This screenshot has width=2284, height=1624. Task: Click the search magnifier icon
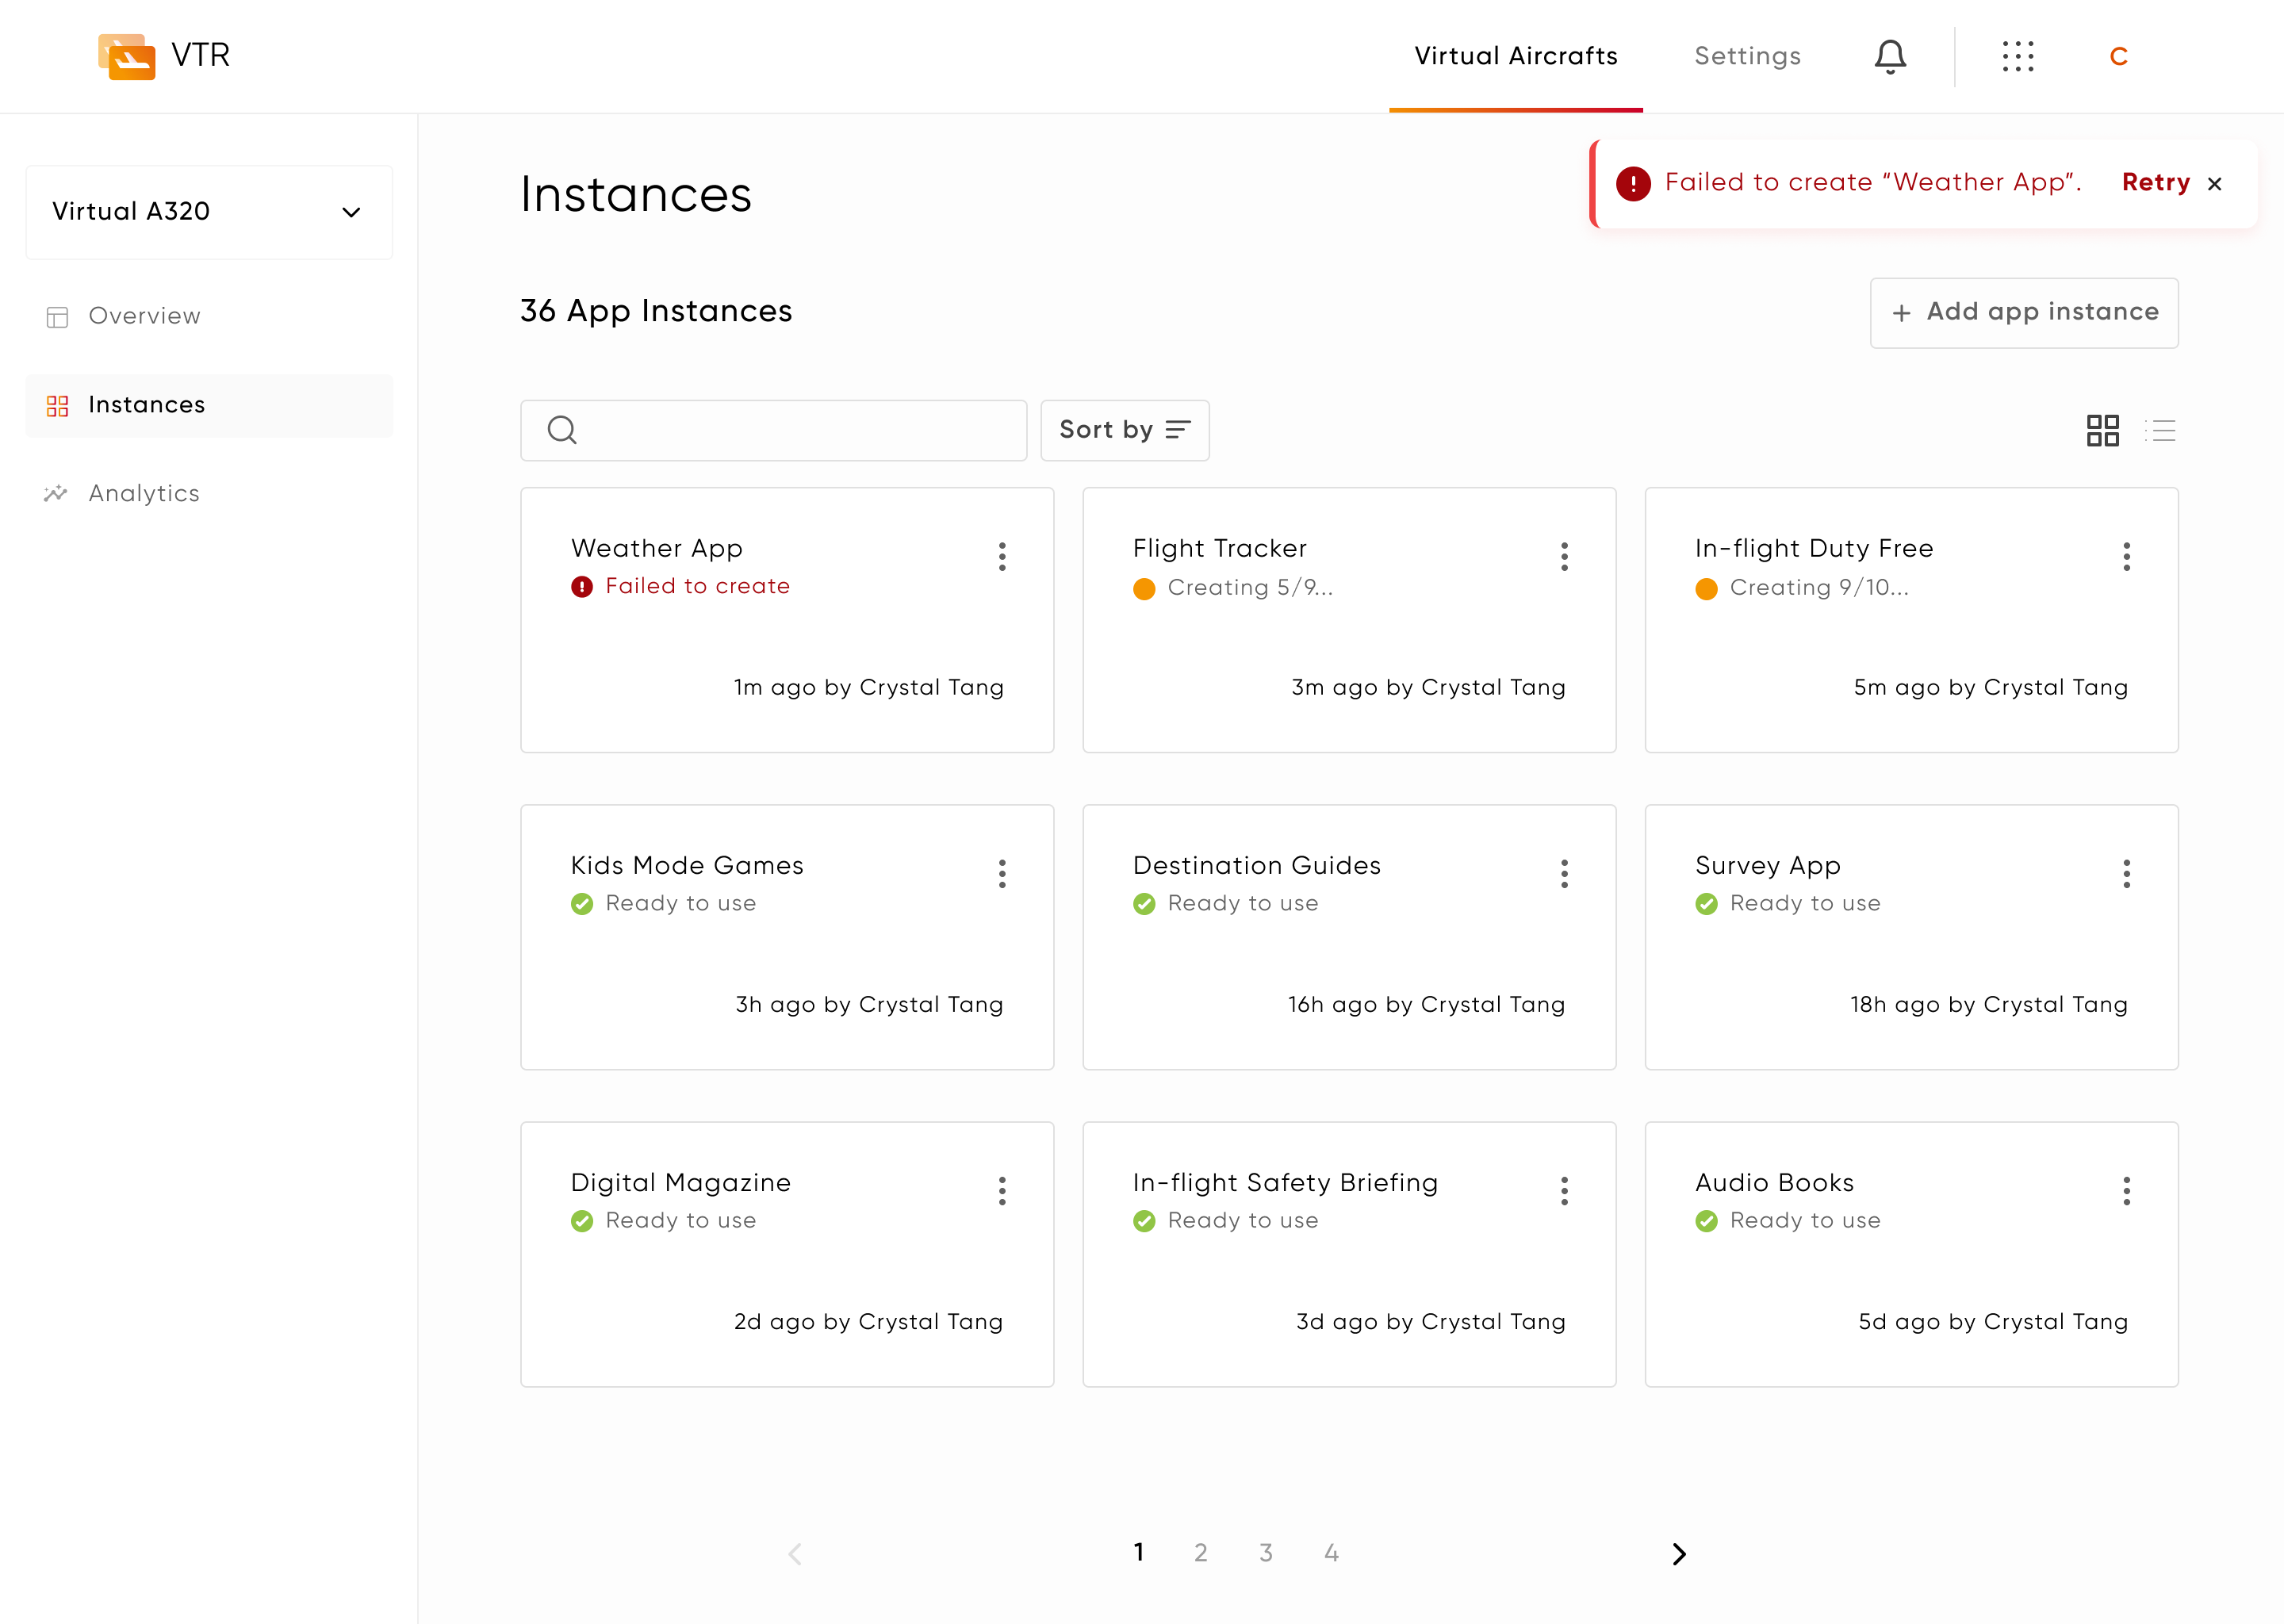tap(561, 430)
